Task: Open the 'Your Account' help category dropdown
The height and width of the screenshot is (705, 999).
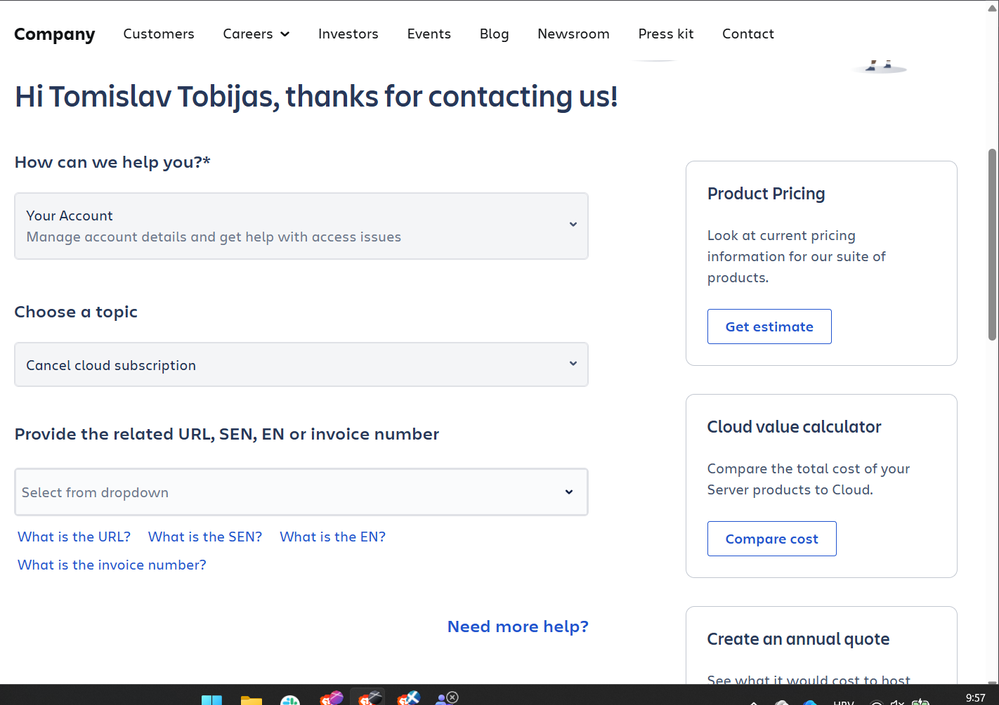Action: coord(301,226)
